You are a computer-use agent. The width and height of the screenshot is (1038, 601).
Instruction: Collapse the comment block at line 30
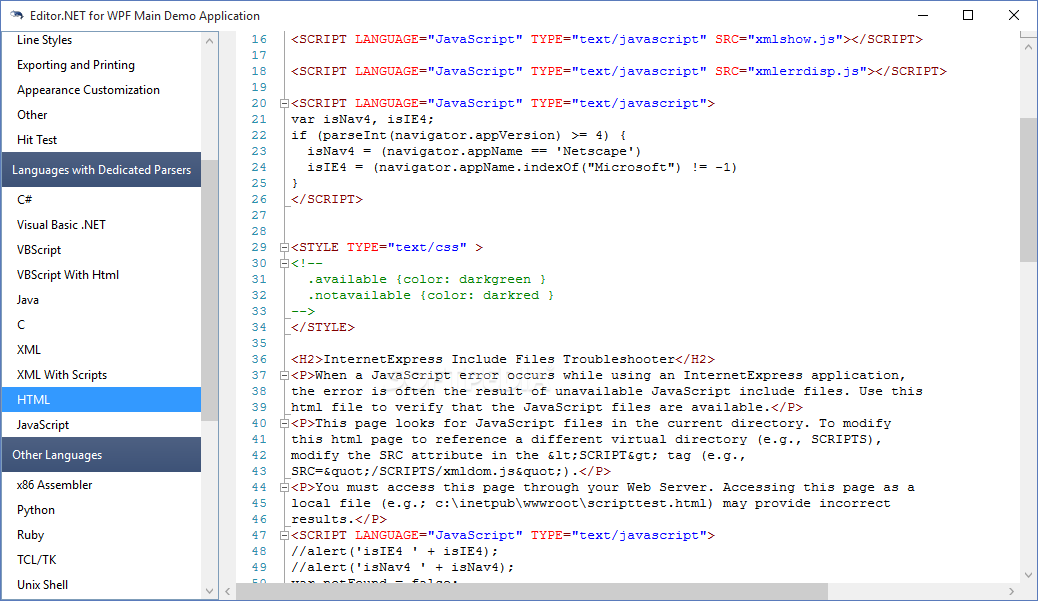pos(284,263)
